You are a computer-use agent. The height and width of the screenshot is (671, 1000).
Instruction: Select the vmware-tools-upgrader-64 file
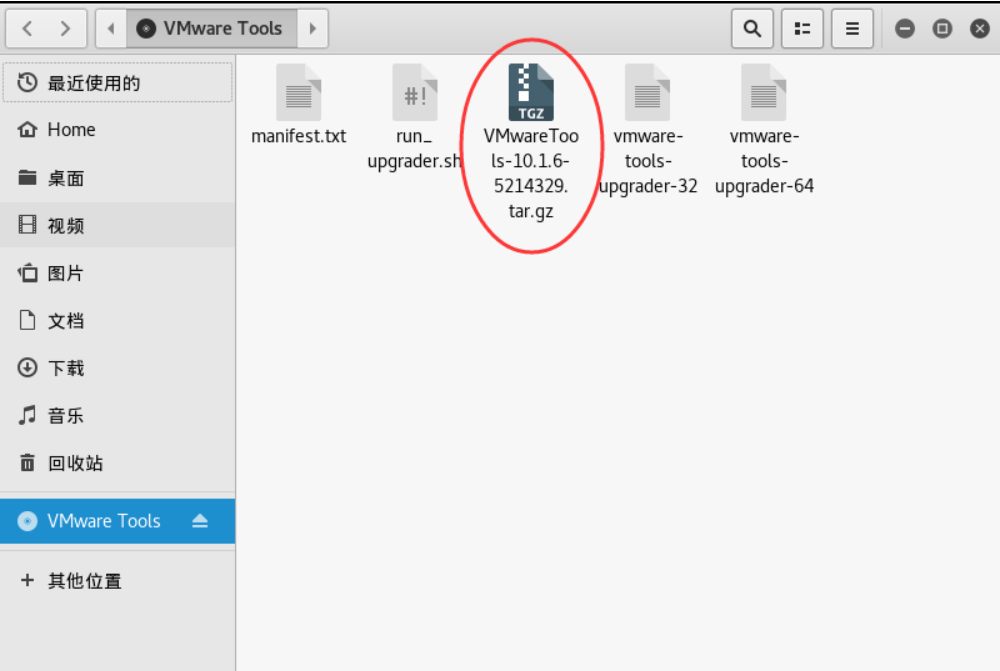coord(764,93)
